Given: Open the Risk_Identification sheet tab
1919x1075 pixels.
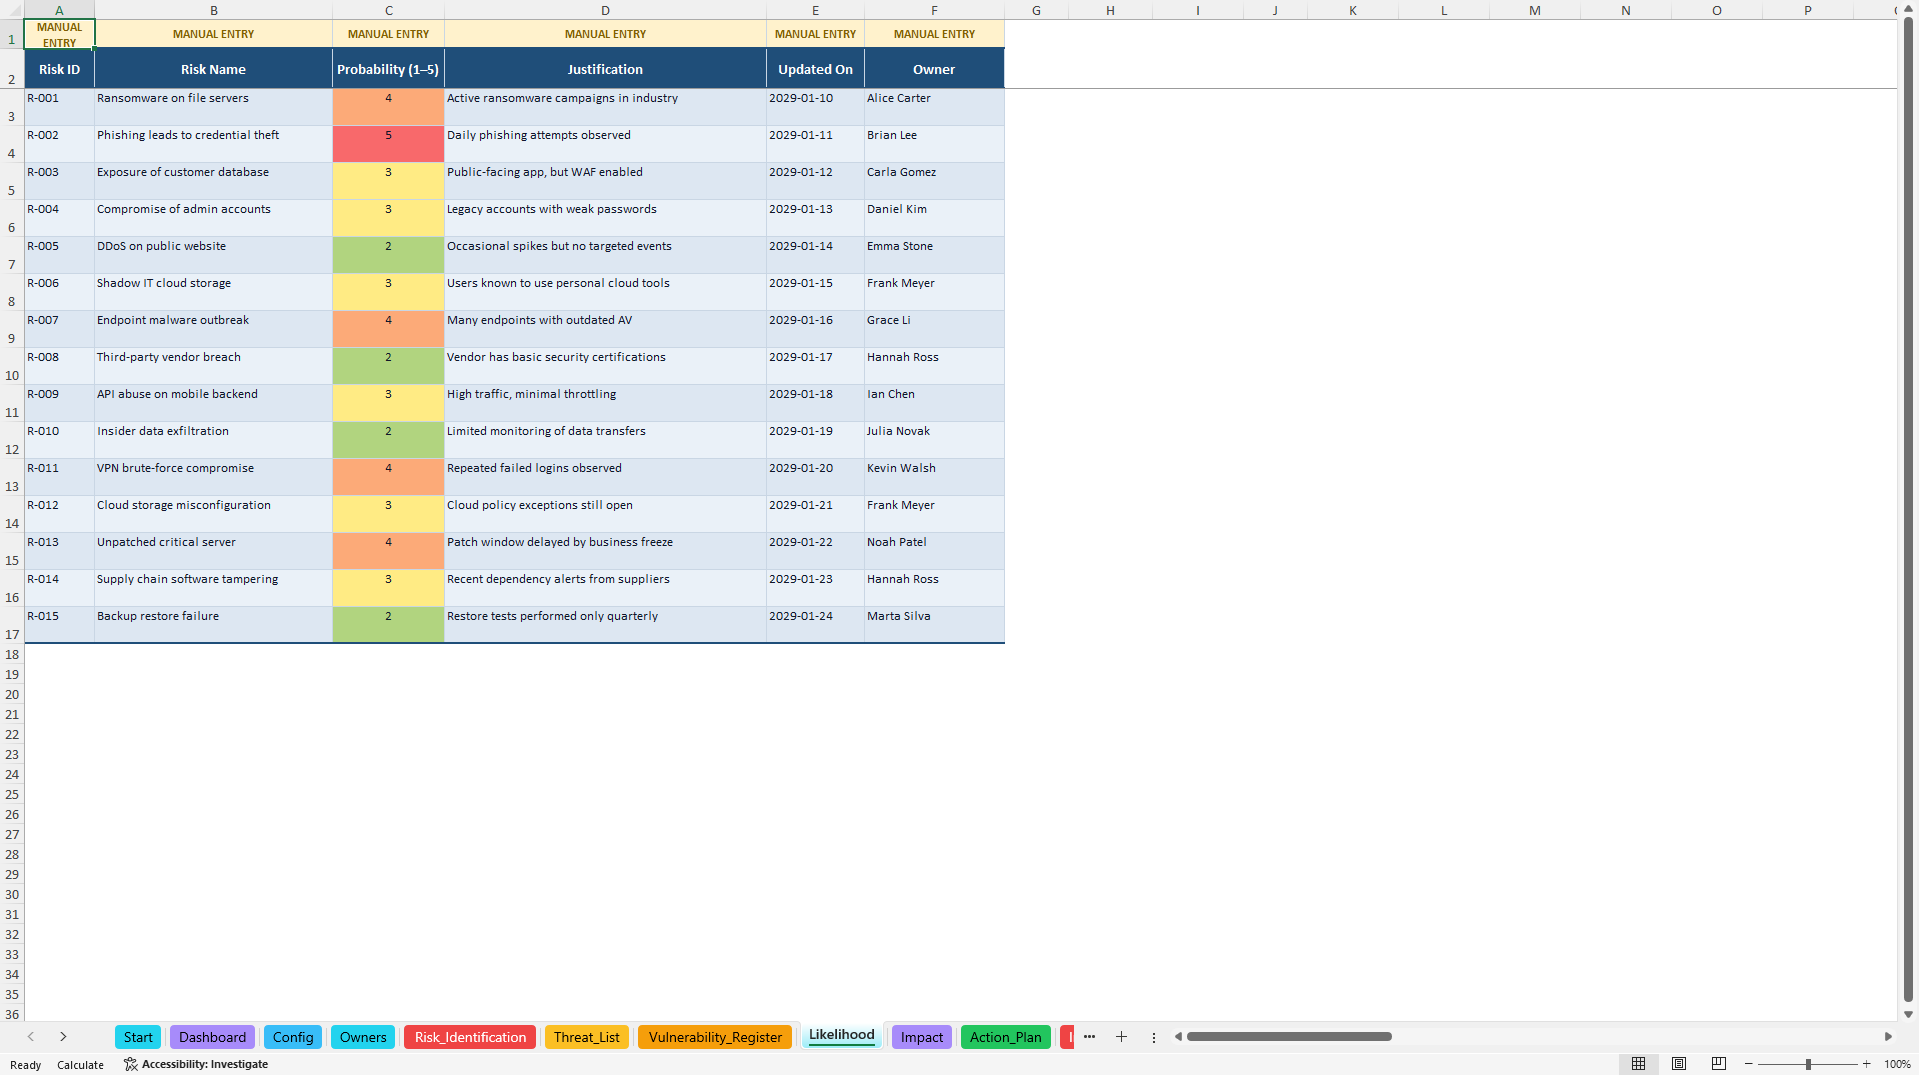Looking at the screenshot, I should (470, 1037).
